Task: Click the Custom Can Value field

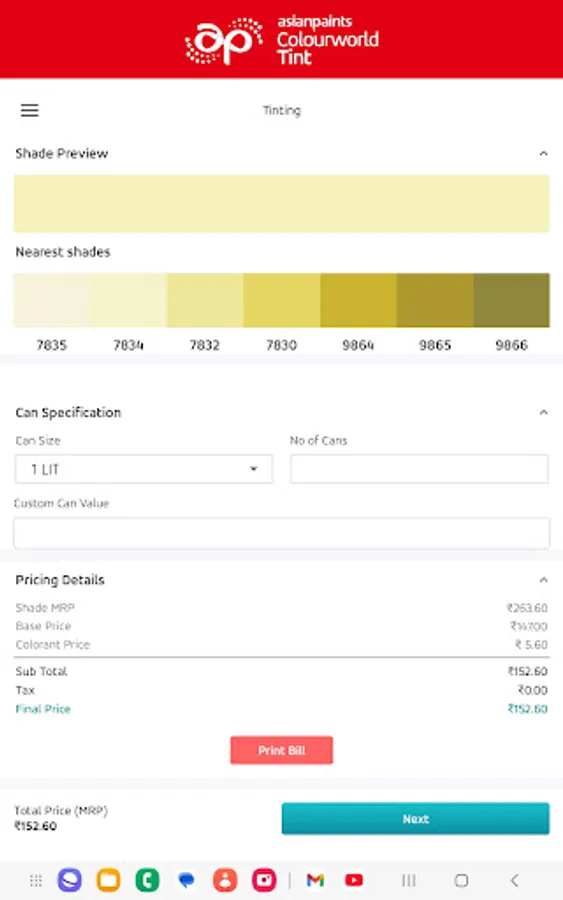Action: click(x=282, y=533)
